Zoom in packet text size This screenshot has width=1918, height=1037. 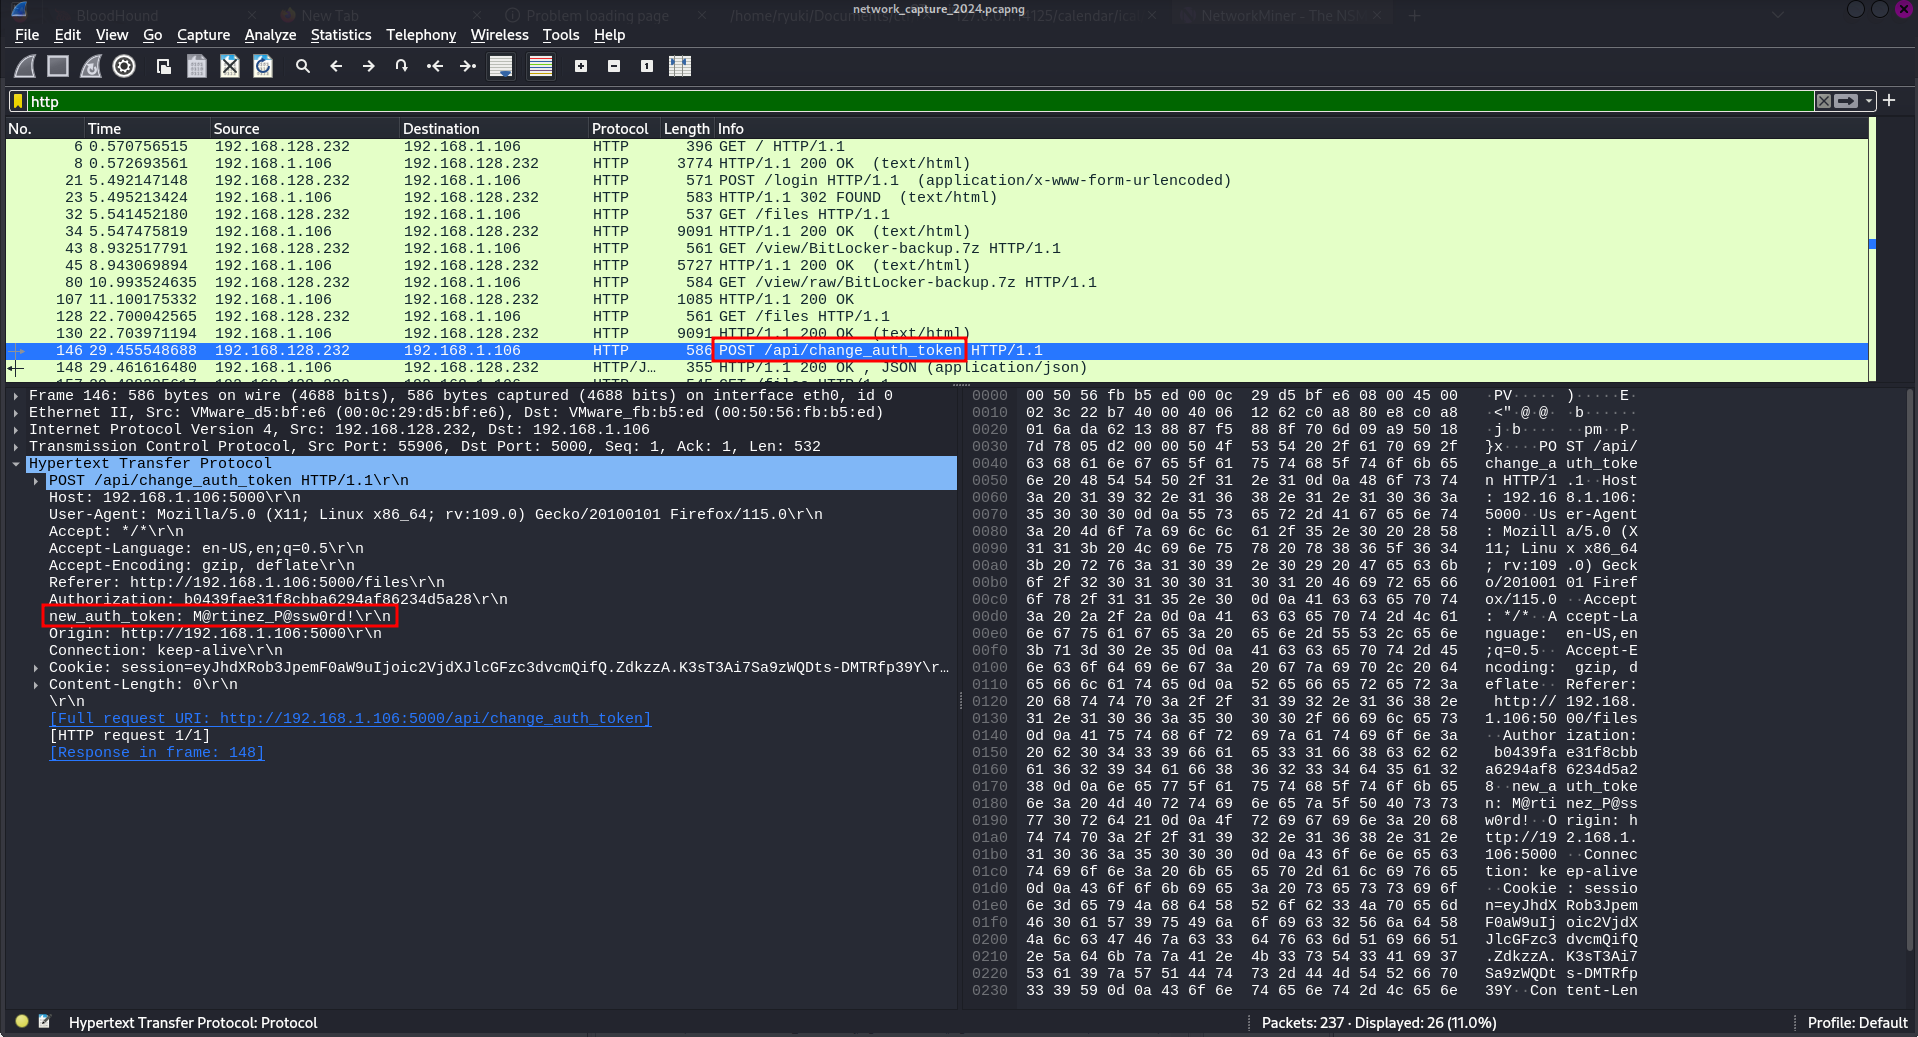click(581, 66)
